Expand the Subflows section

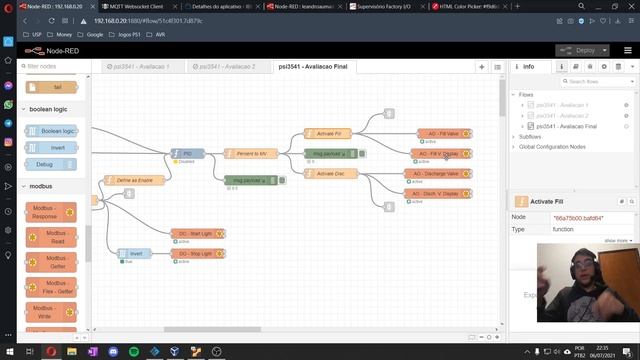pyautogui.click(x=513, y=137)
